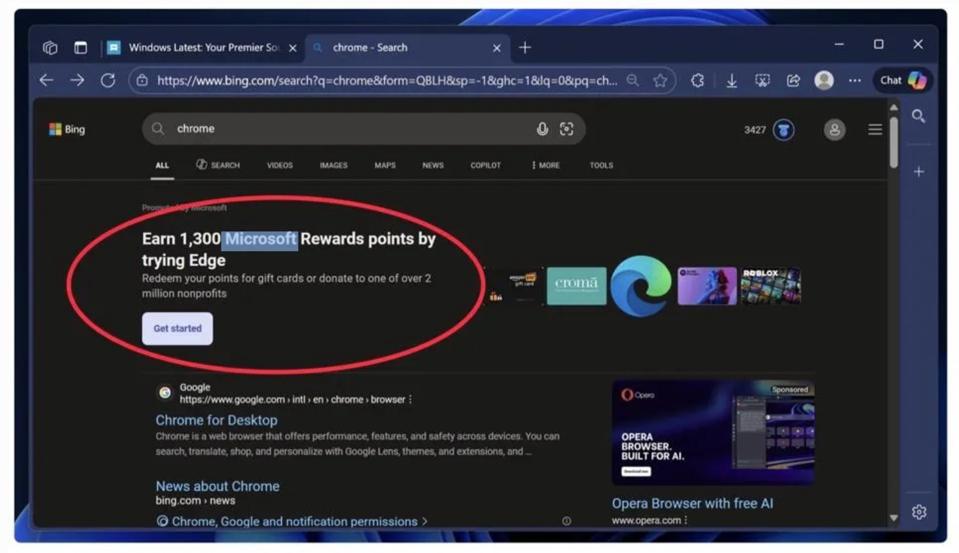Viewport: 959px width, 553px height.
Task: Open Copilot Chat button
Action: 903,80
